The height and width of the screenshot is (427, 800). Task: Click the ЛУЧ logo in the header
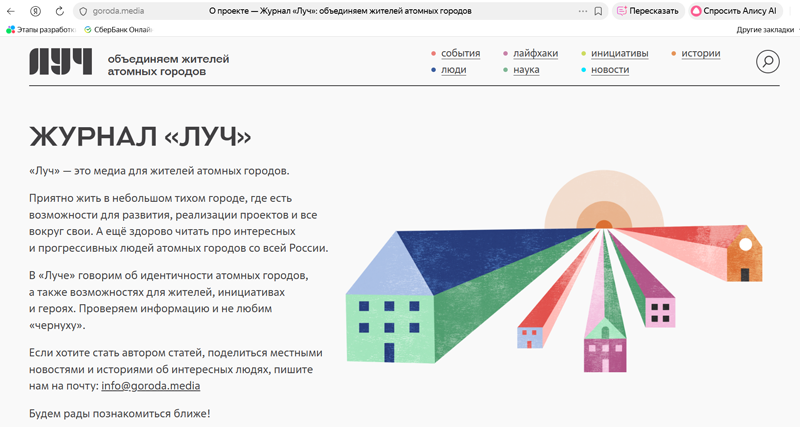(x=61, y=62)
